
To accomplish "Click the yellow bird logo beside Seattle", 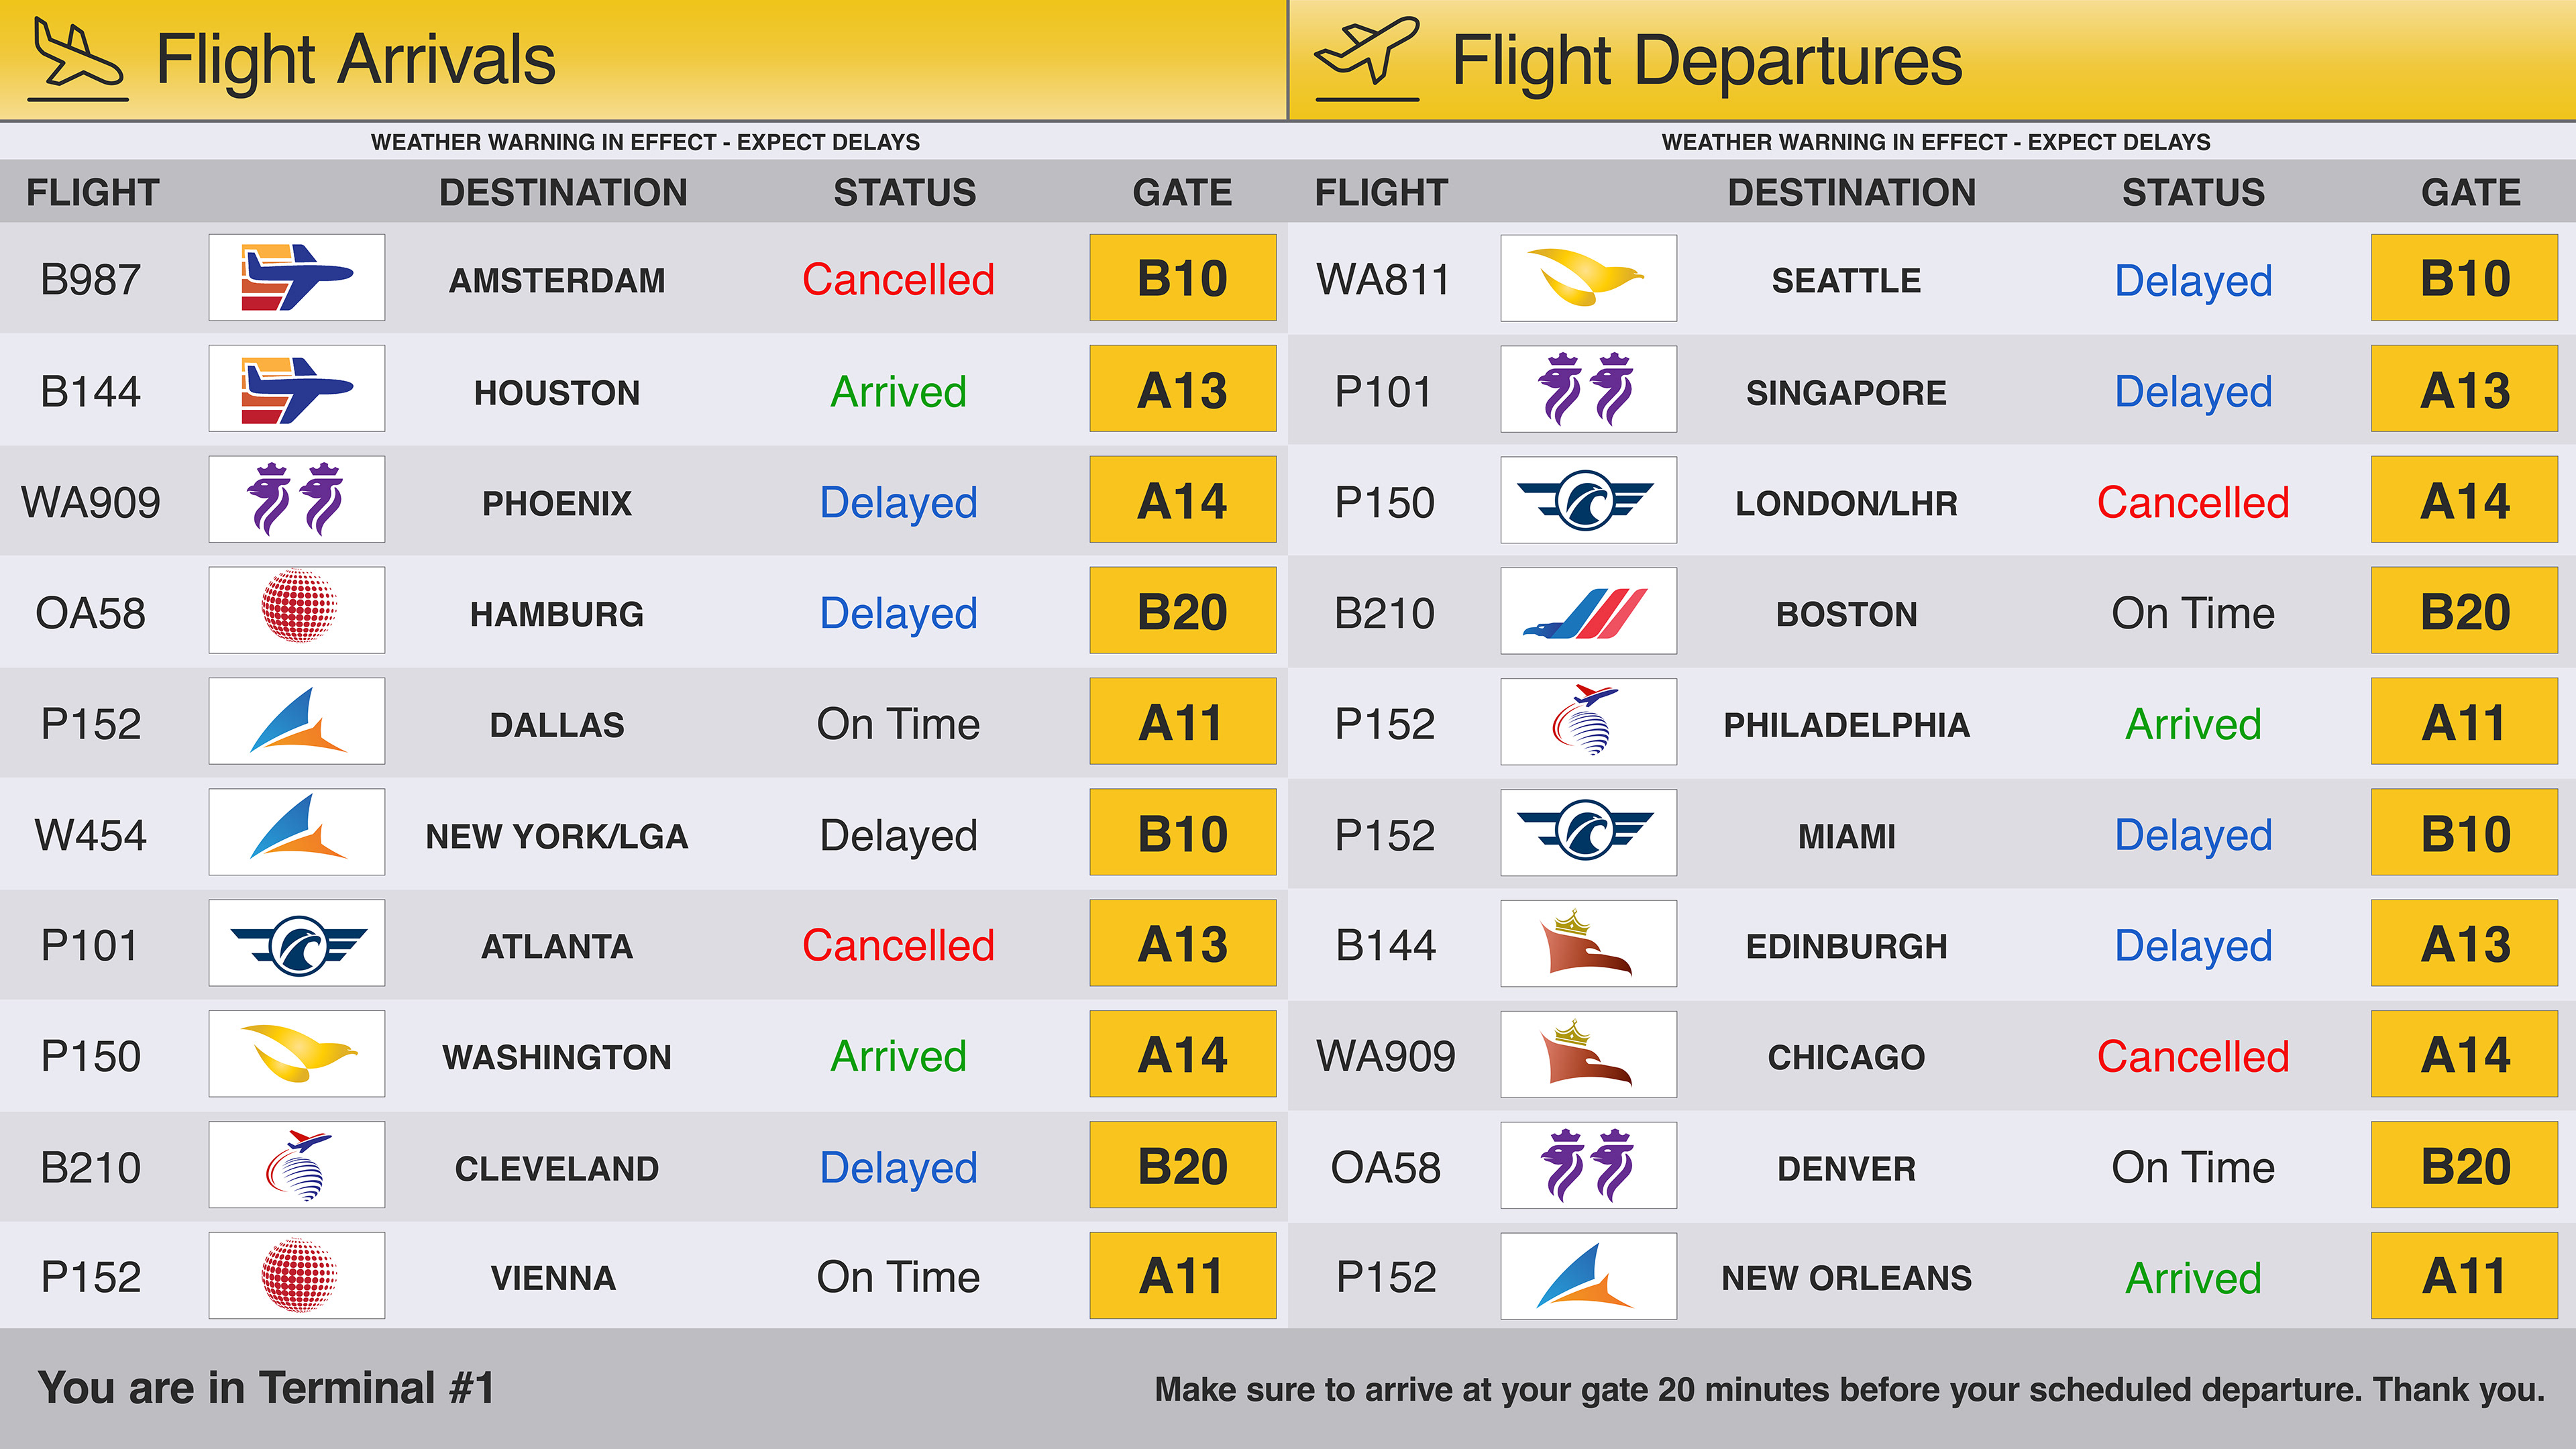I will tap(1587, 278).
